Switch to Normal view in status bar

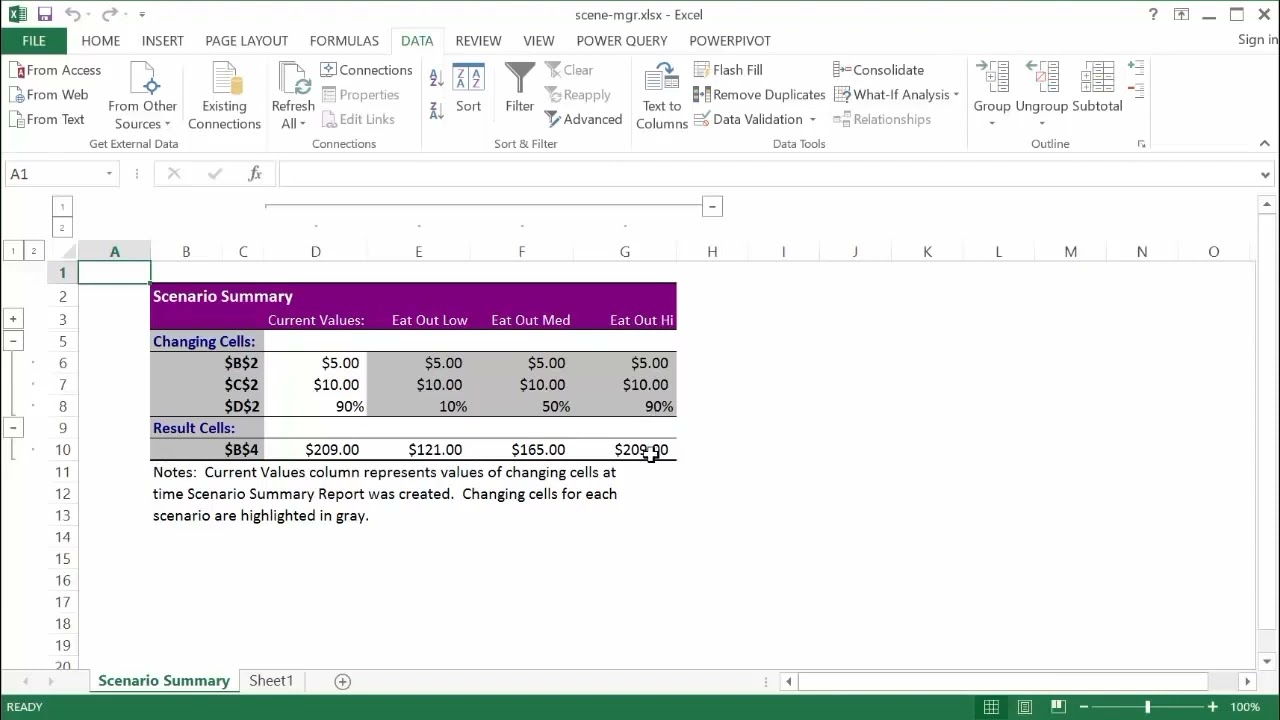[x=991, y=707]
